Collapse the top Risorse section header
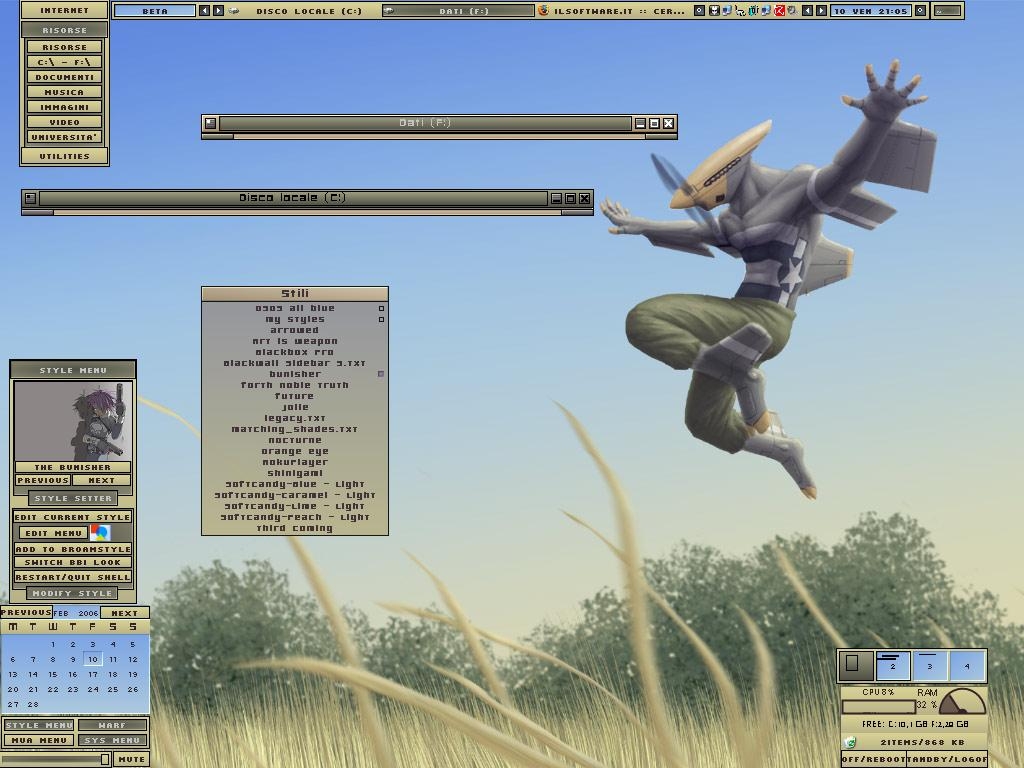 coord(64,30)
